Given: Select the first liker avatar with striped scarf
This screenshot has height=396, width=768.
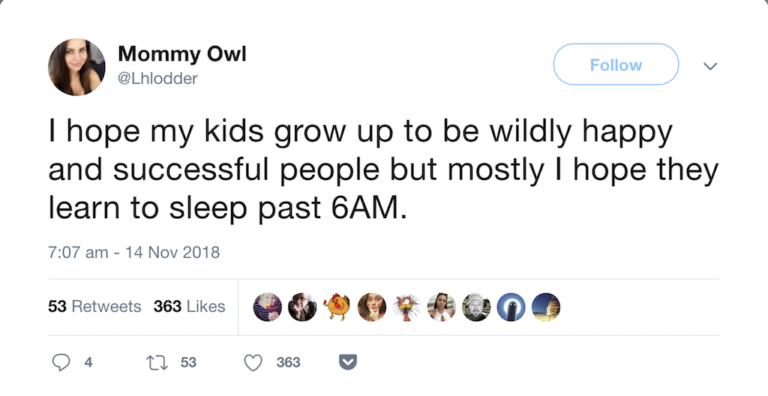Looking at the screenshot, I should [267, 307].
